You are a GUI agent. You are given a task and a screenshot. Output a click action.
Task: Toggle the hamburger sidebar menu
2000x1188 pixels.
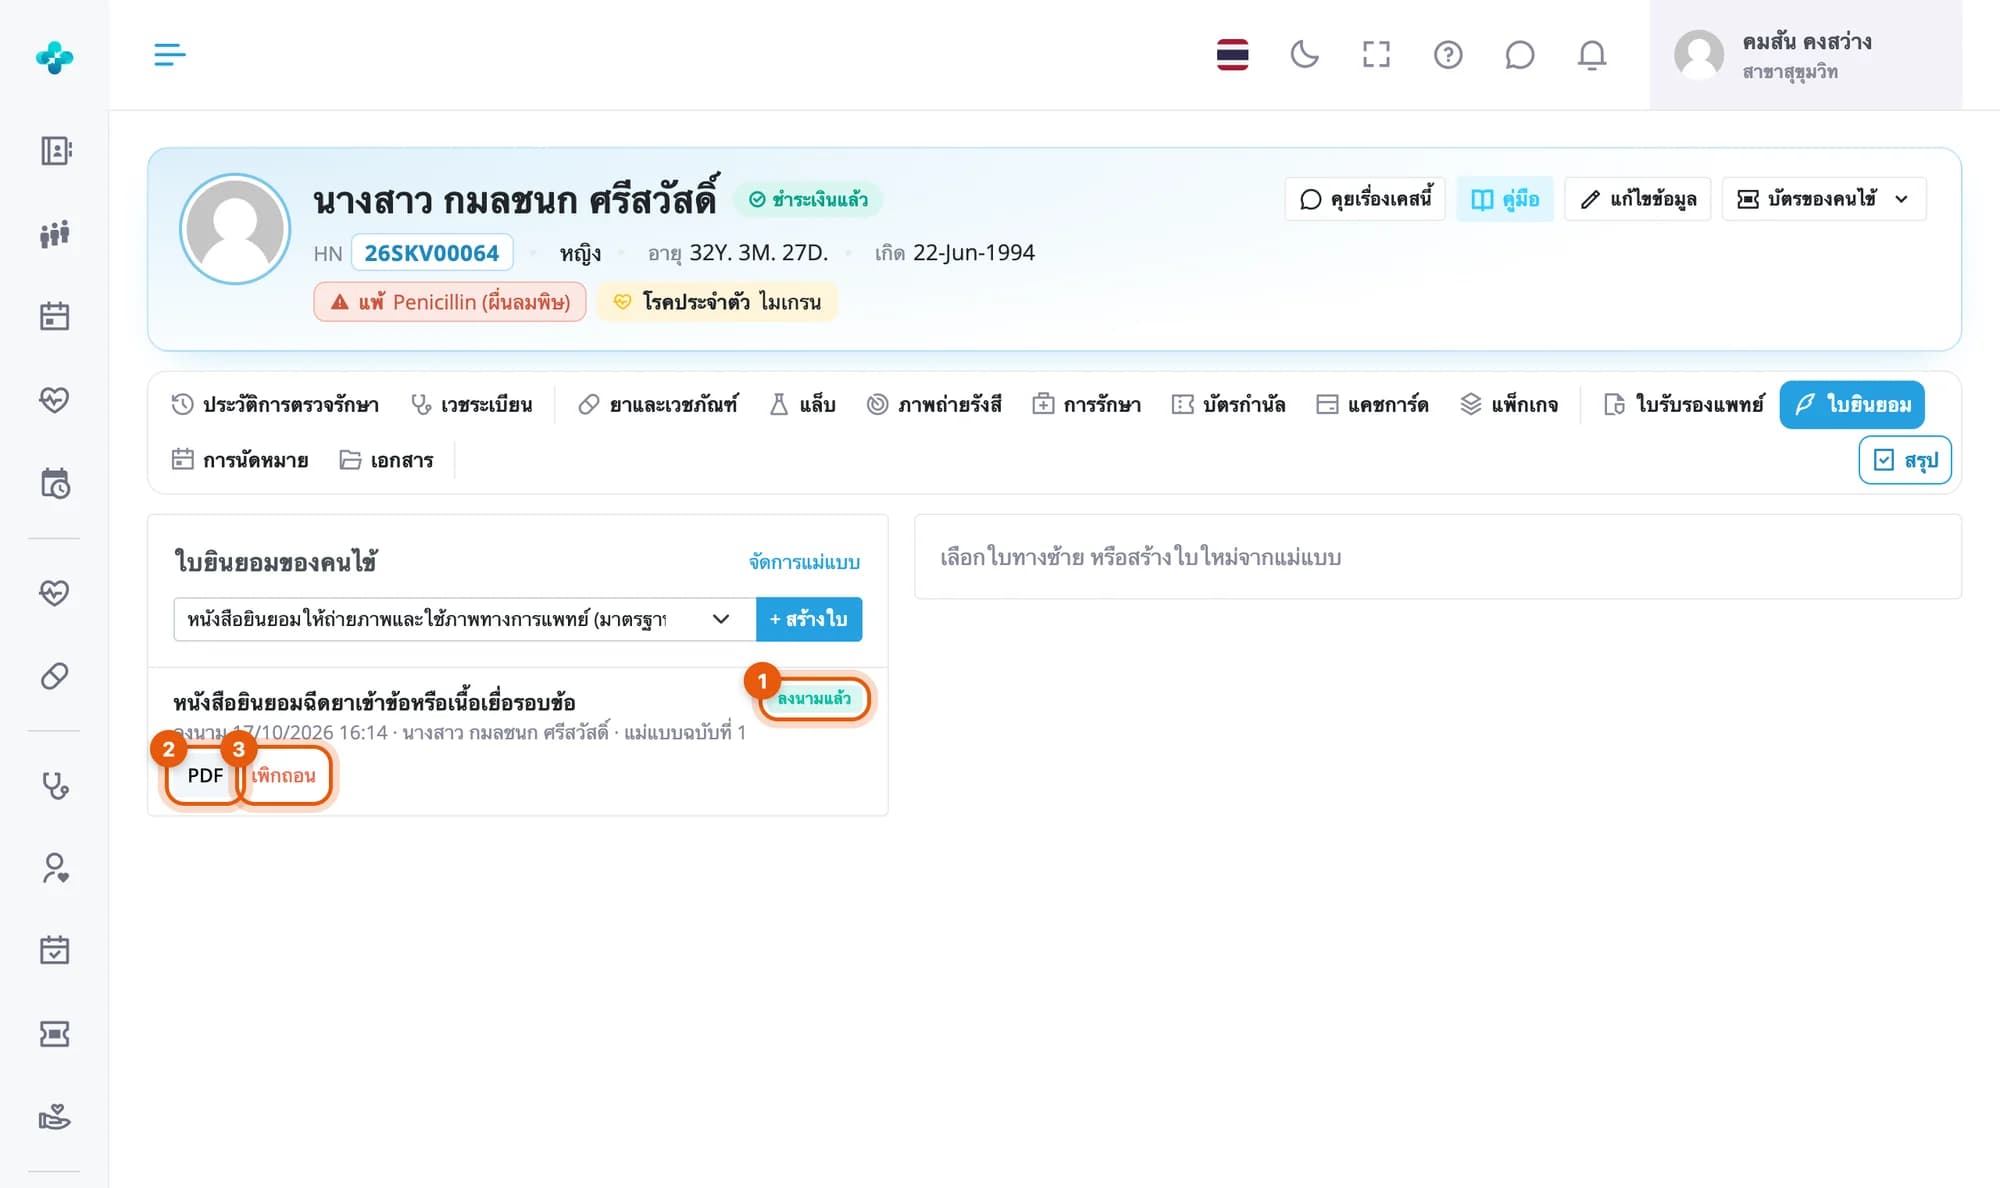point(169,54)
